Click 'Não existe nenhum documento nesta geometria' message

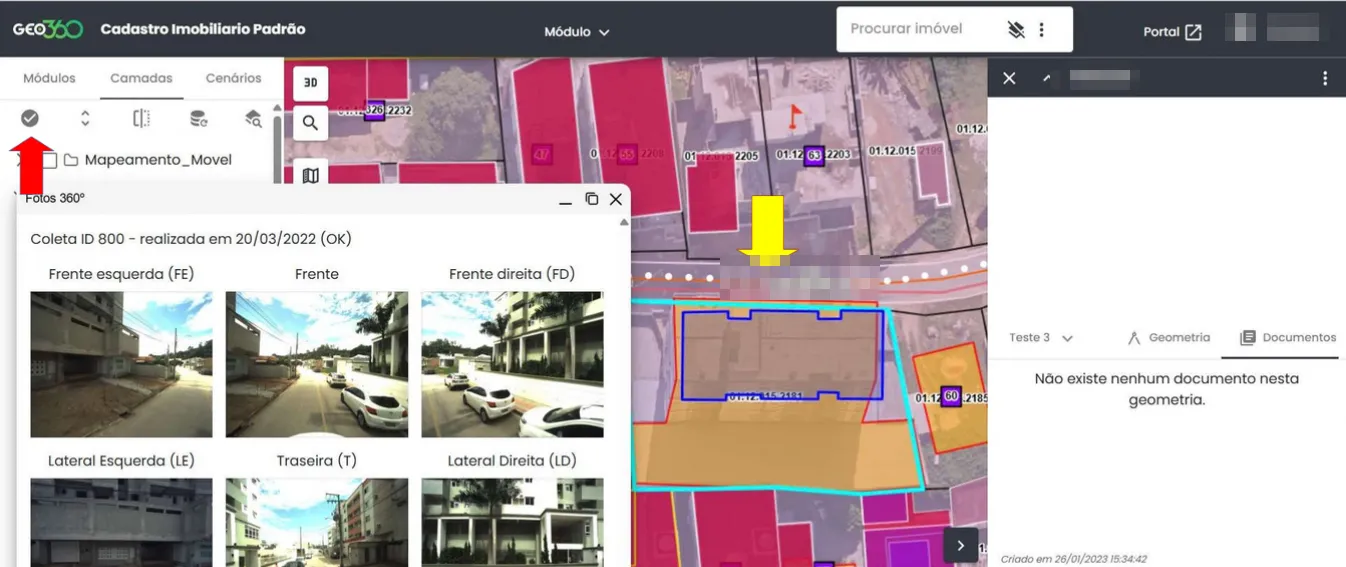point(1166,389)
